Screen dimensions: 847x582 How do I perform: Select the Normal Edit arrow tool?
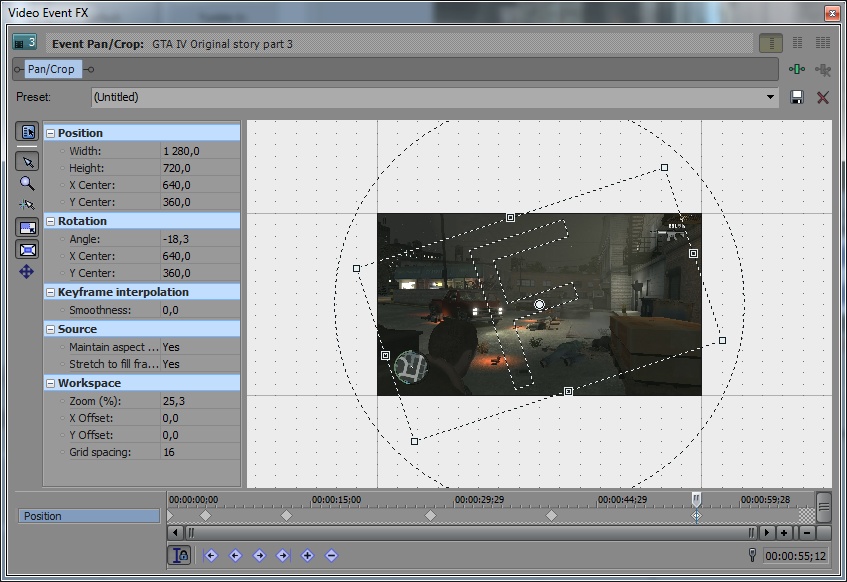(x=27, y=161)
